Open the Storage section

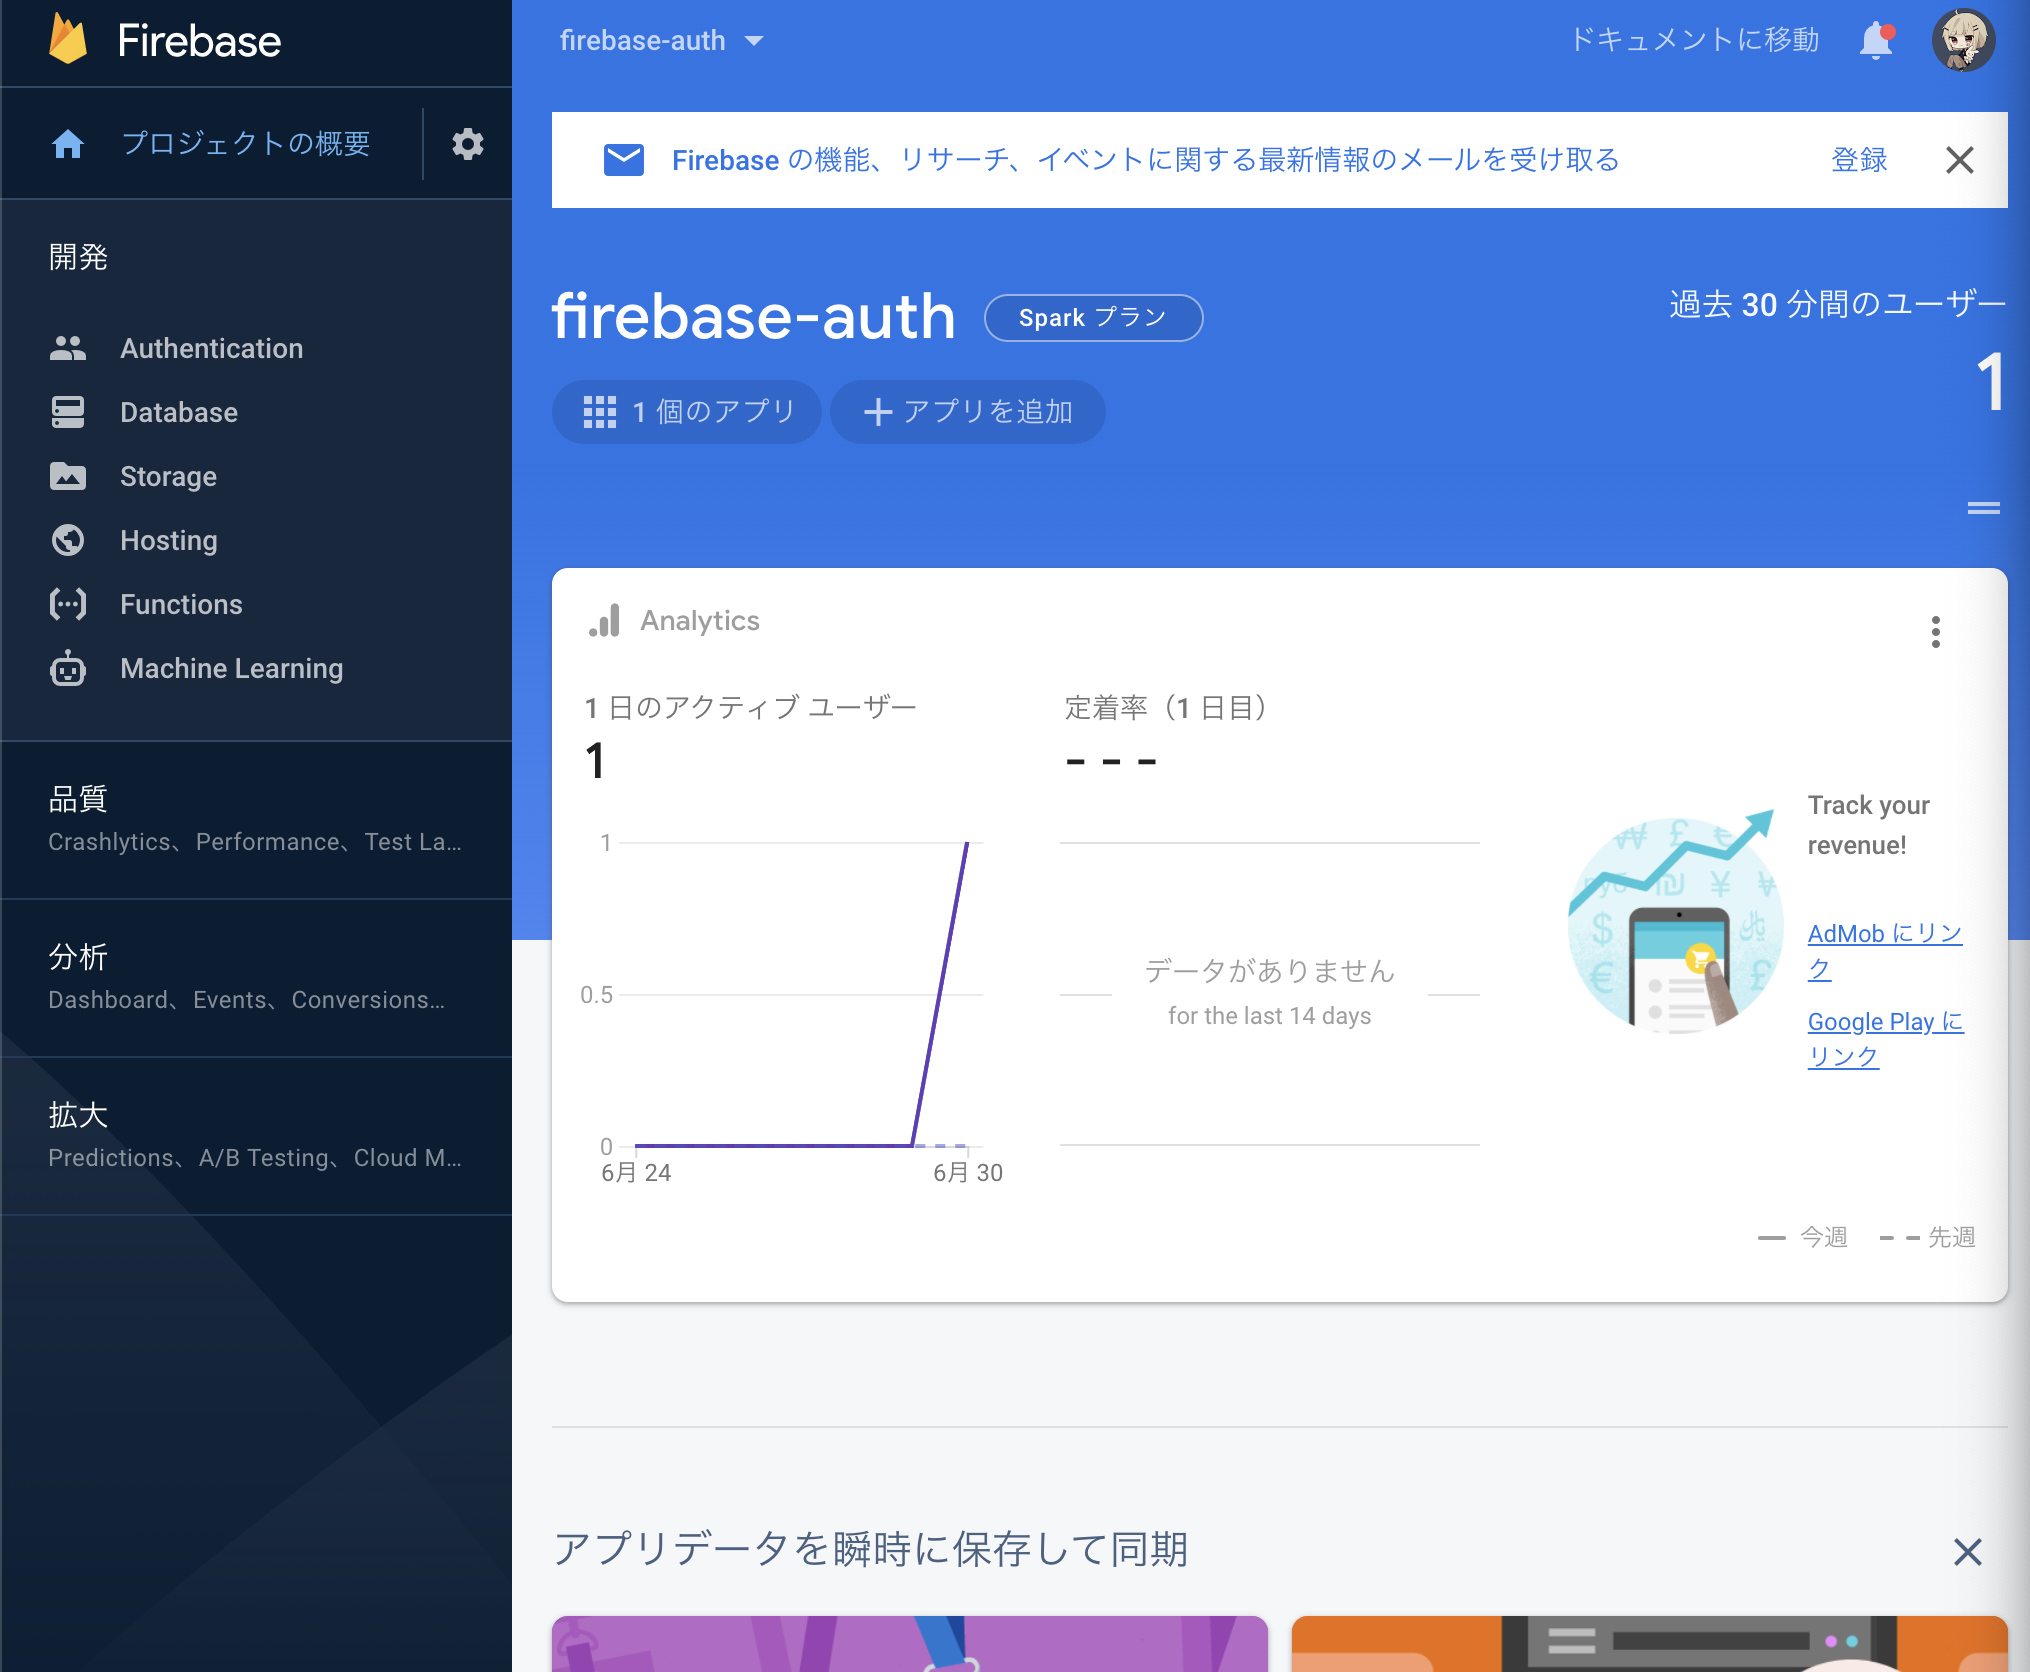(x=167, y=476)
